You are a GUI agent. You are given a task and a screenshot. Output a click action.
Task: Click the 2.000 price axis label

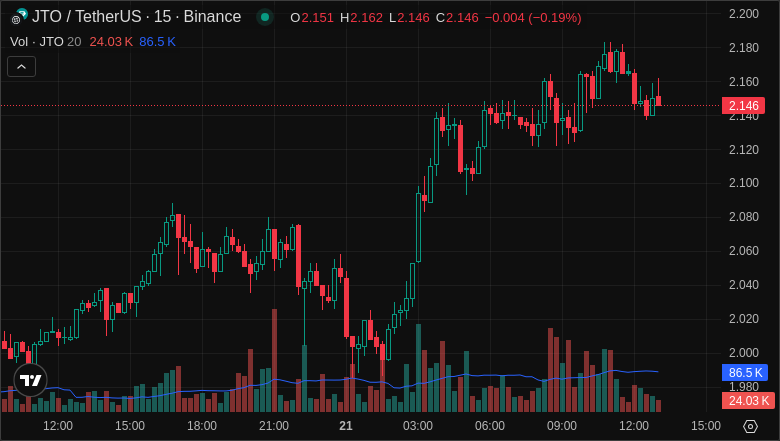(744, 353)
